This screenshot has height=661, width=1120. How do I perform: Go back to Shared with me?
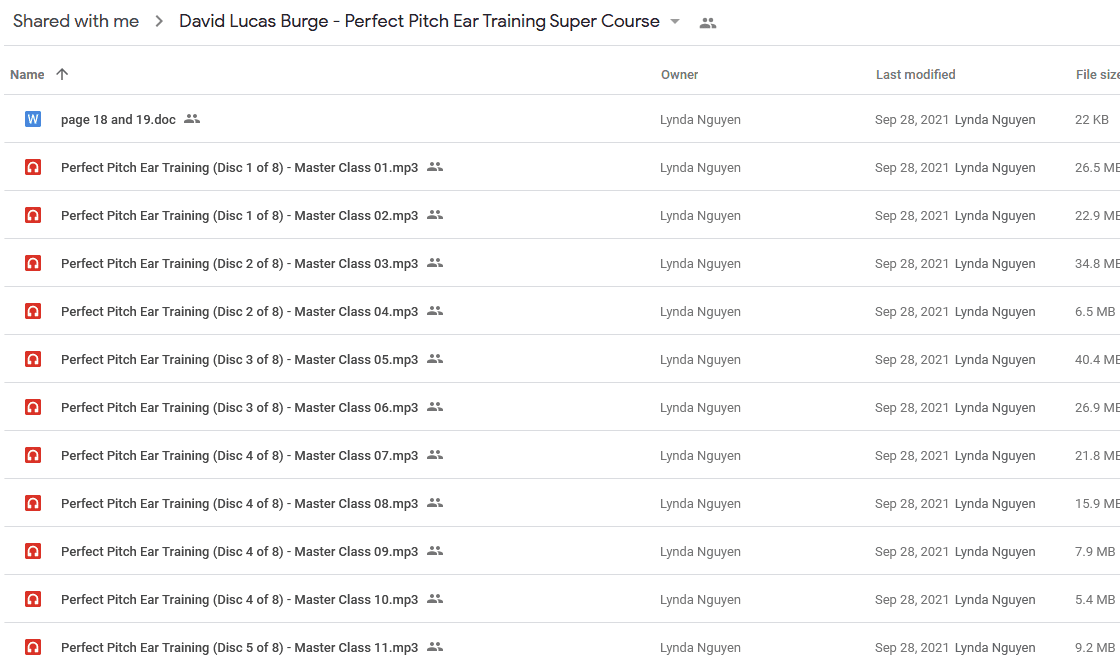(x=76, y=21)
